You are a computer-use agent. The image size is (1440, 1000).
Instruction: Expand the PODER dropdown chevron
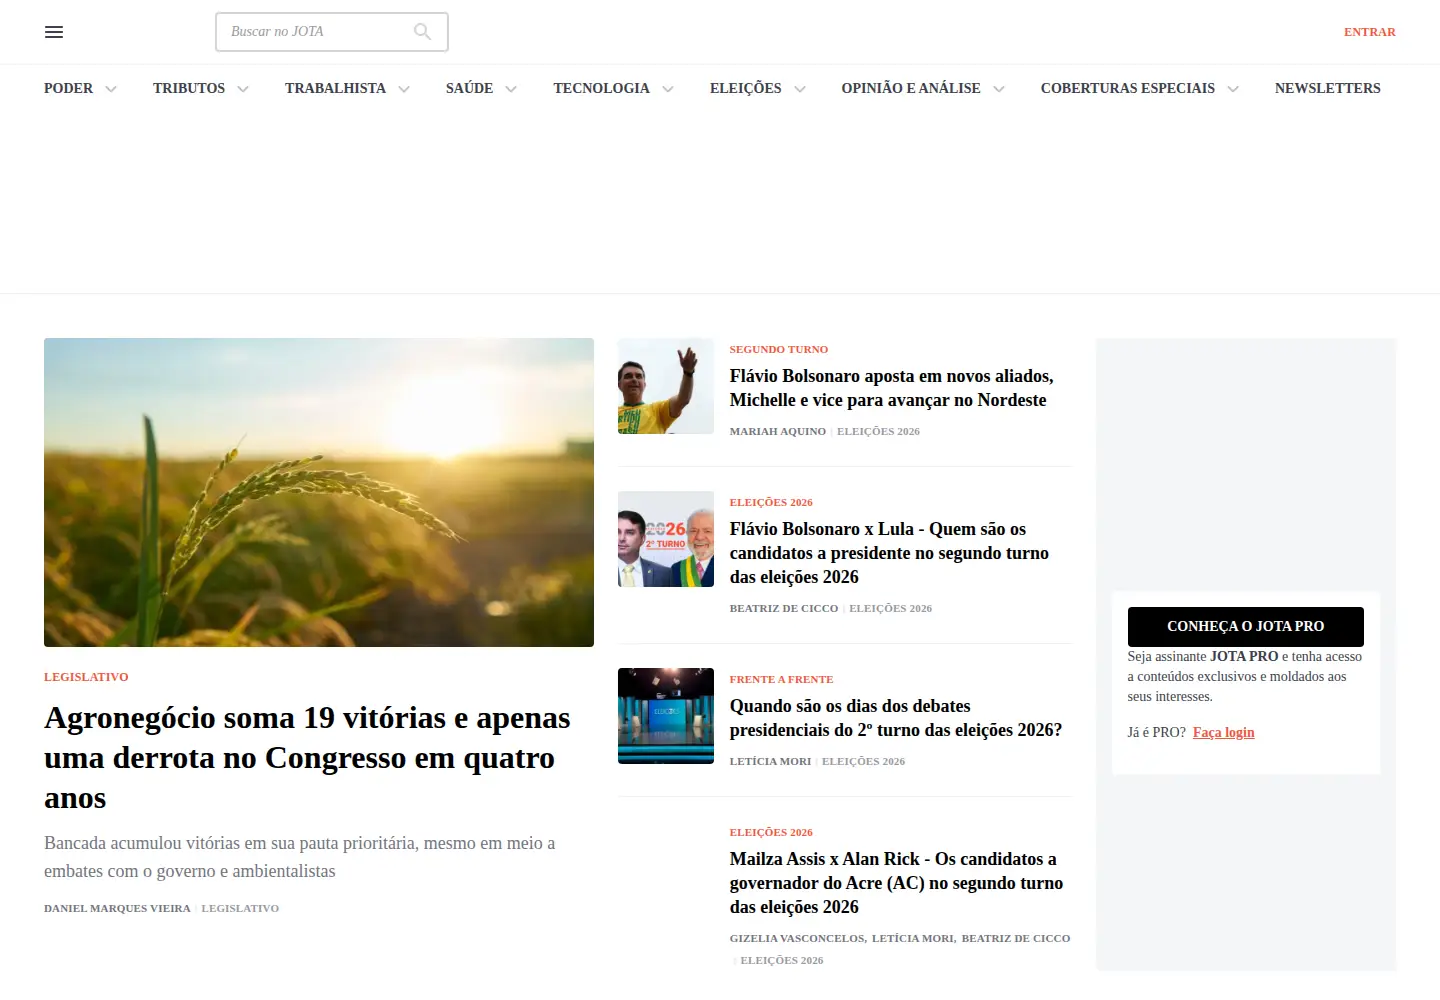click(x=111, y=89)
